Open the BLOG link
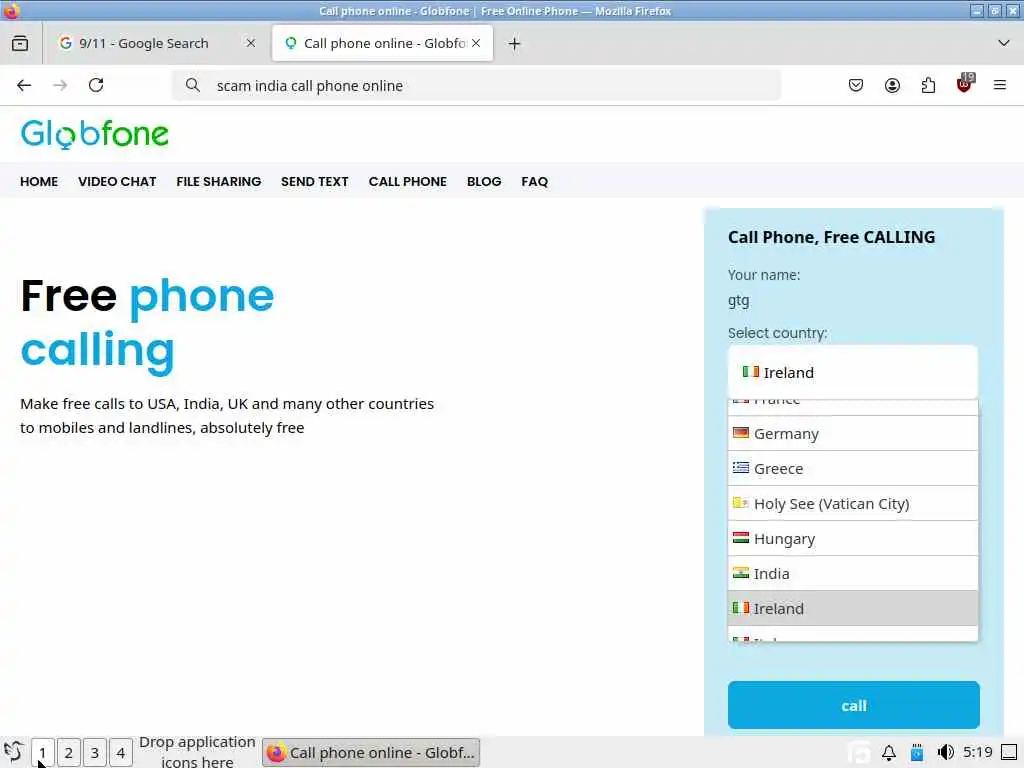 coord(484,182)
